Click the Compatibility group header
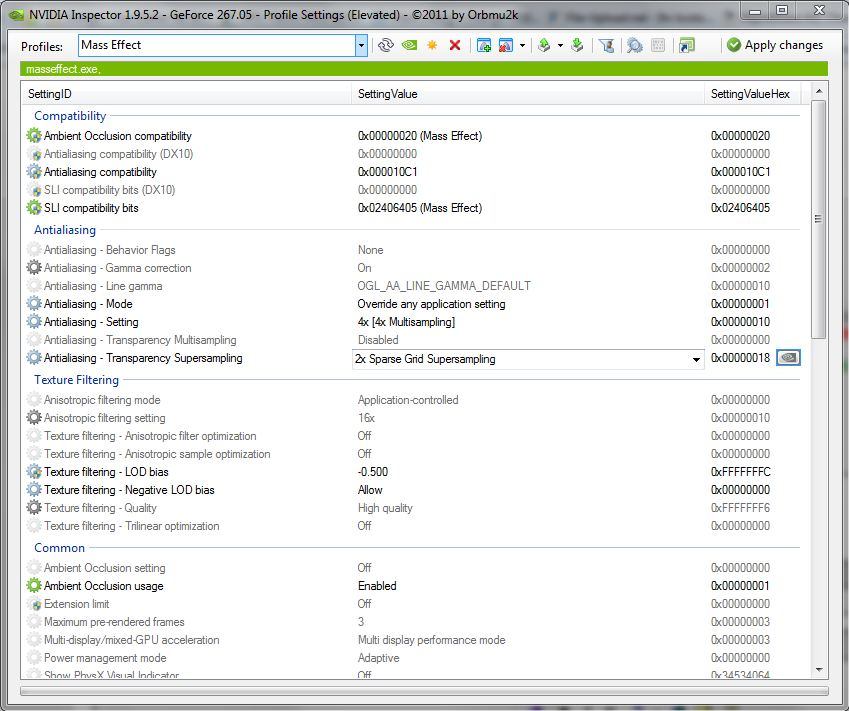 coord(70,116)
